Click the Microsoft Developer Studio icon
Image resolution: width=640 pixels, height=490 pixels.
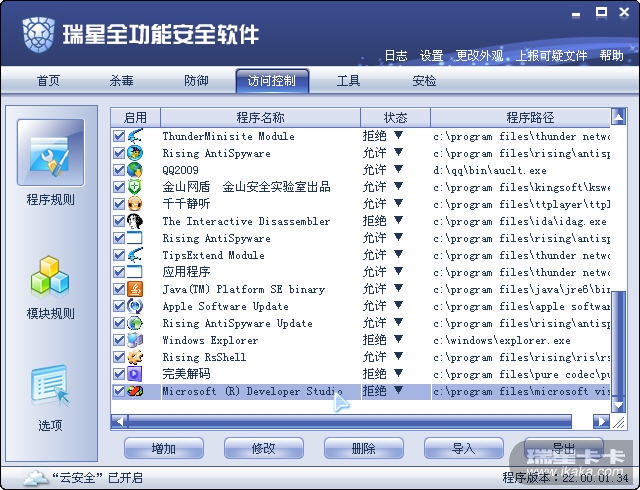(135, 391)
